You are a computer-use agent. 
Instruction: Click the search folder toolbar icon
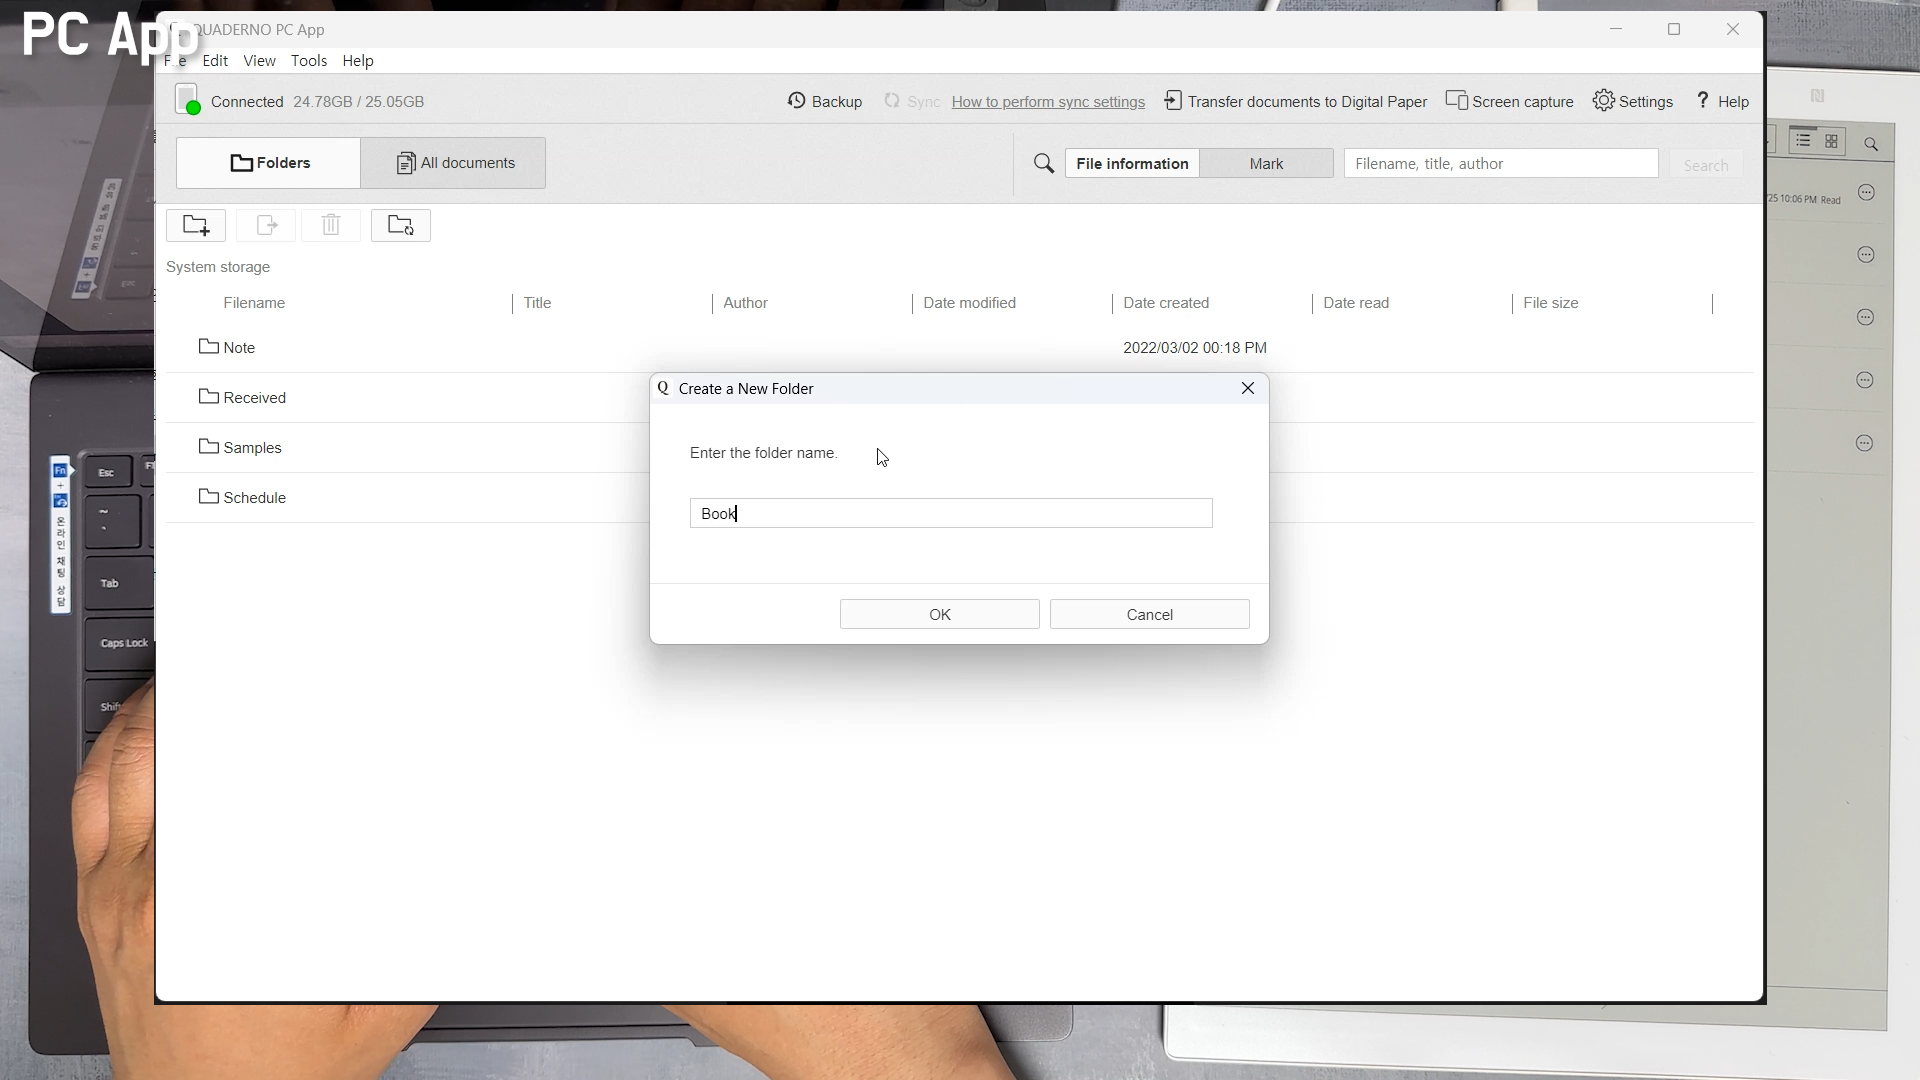click(x=400, y=226)
